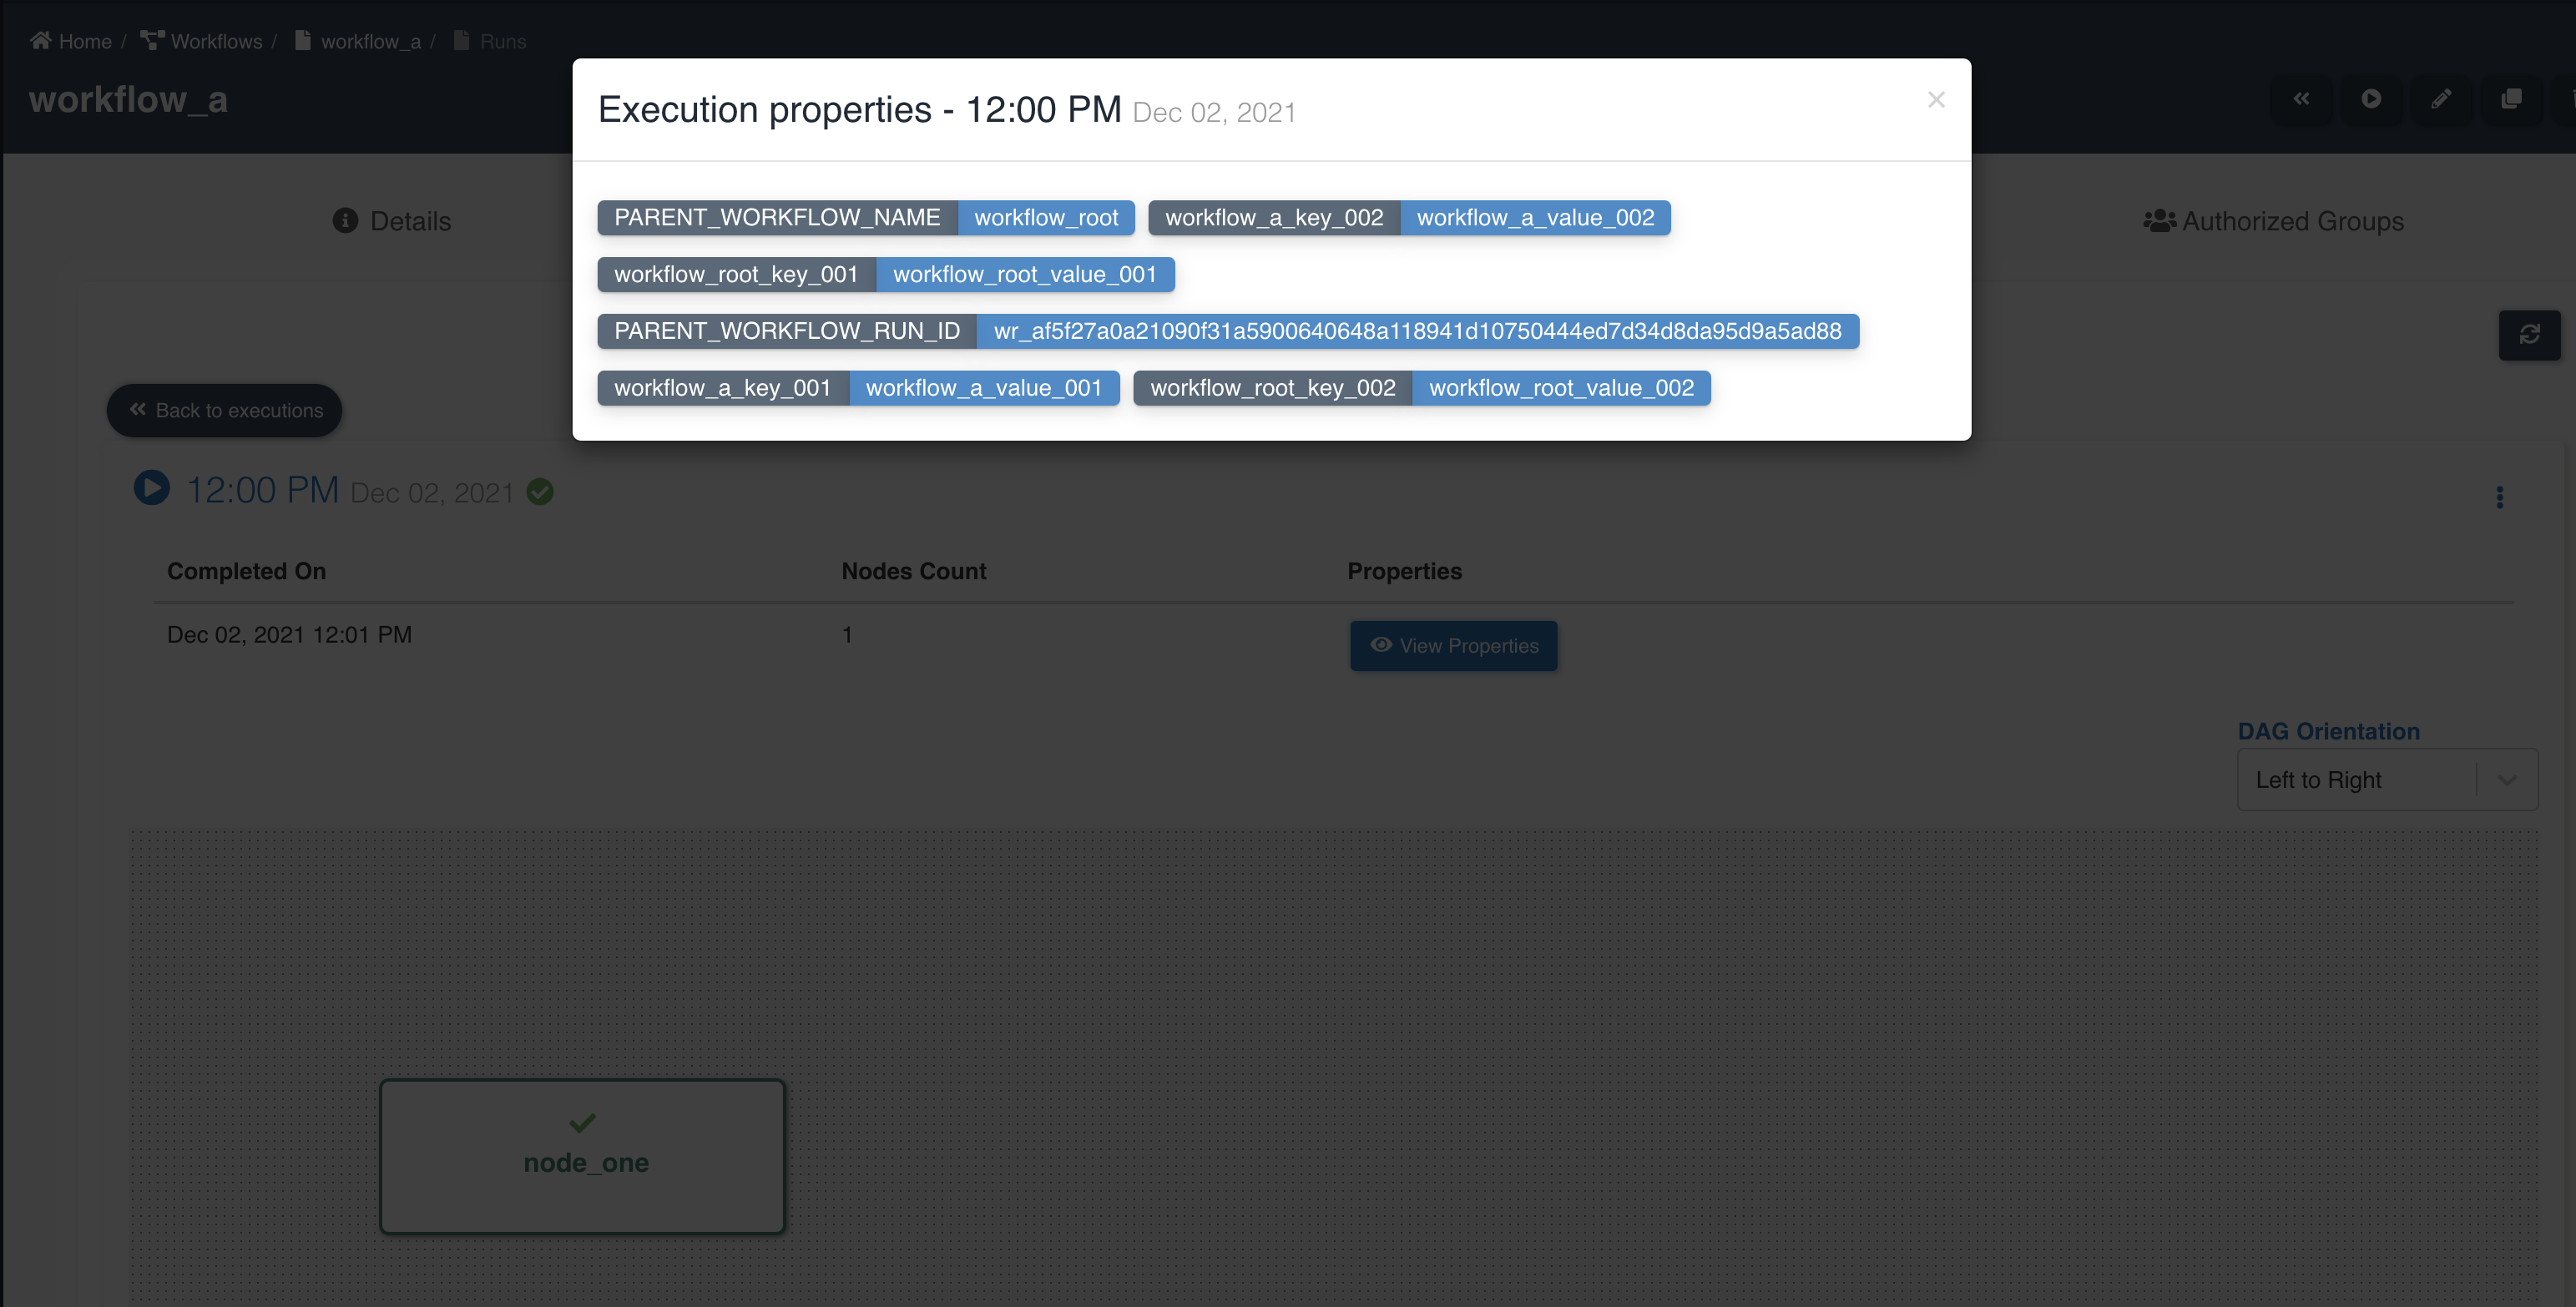Click the edit pencil icon top right
This screenshot has height=1307, width=2576.
tap(2441, 98)
